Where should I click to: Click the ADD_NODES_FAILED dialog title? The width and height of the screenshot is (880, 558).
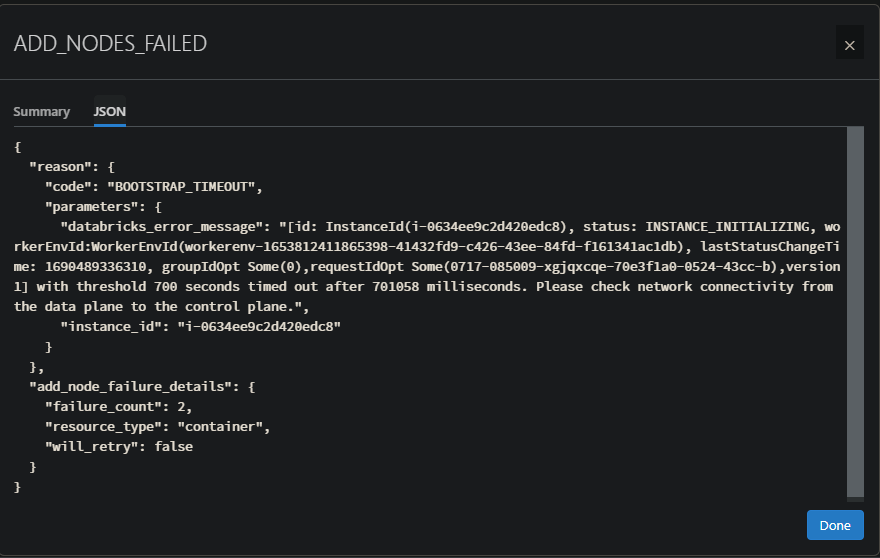tap(111, 44)
